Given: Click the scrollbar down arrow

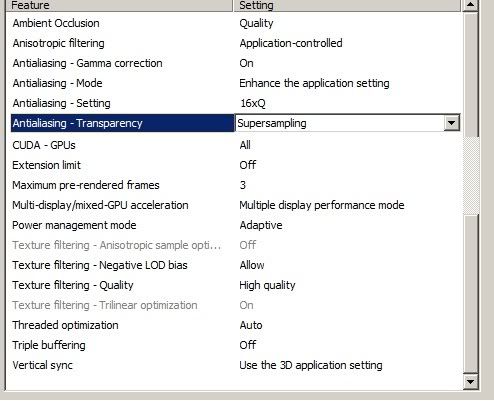Looking at the screenshot, I should click(470, 381).
